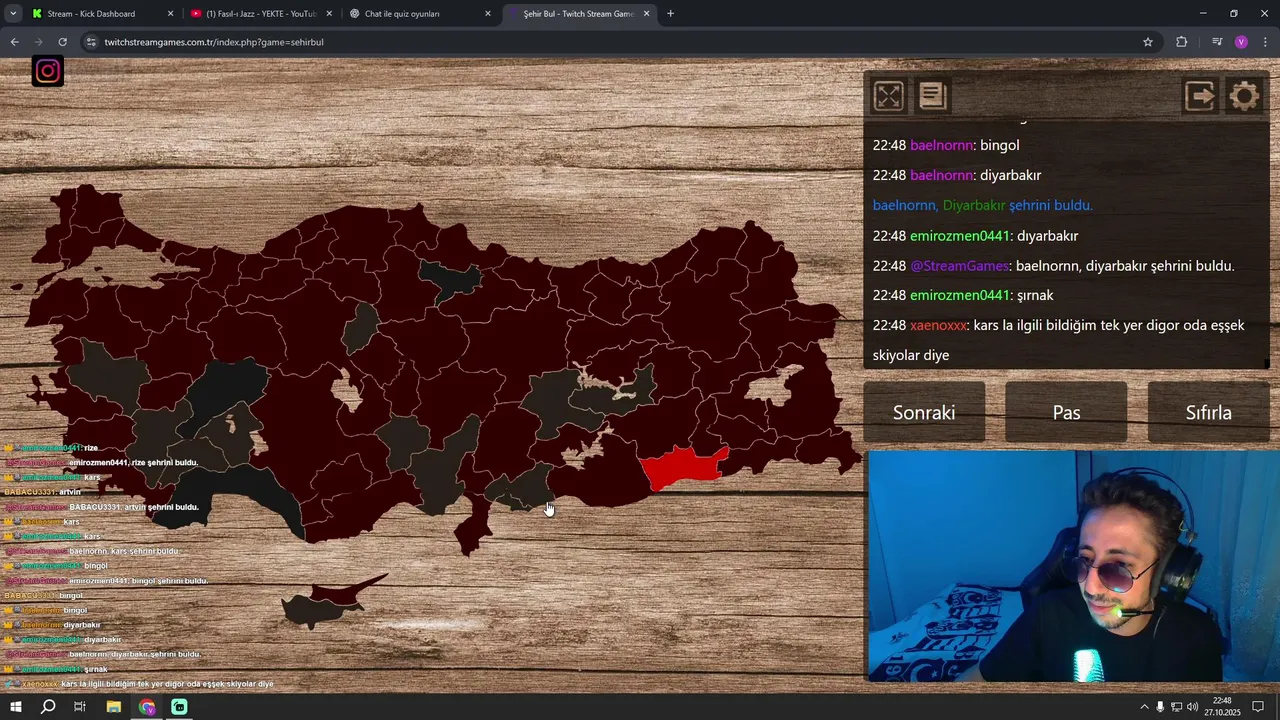Click the microphone icon in system tray

tap(1160, 707)
